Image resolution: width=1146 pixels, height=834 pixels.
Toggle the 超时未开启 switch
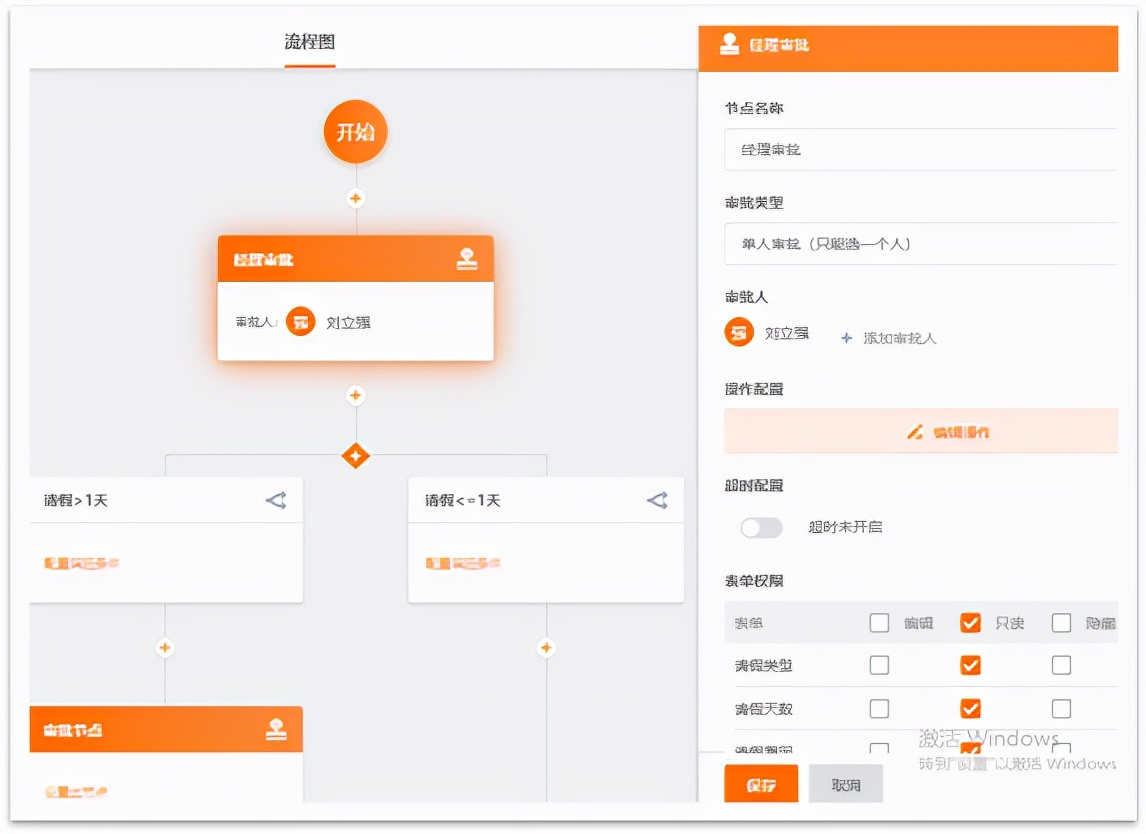pos(761,528)
